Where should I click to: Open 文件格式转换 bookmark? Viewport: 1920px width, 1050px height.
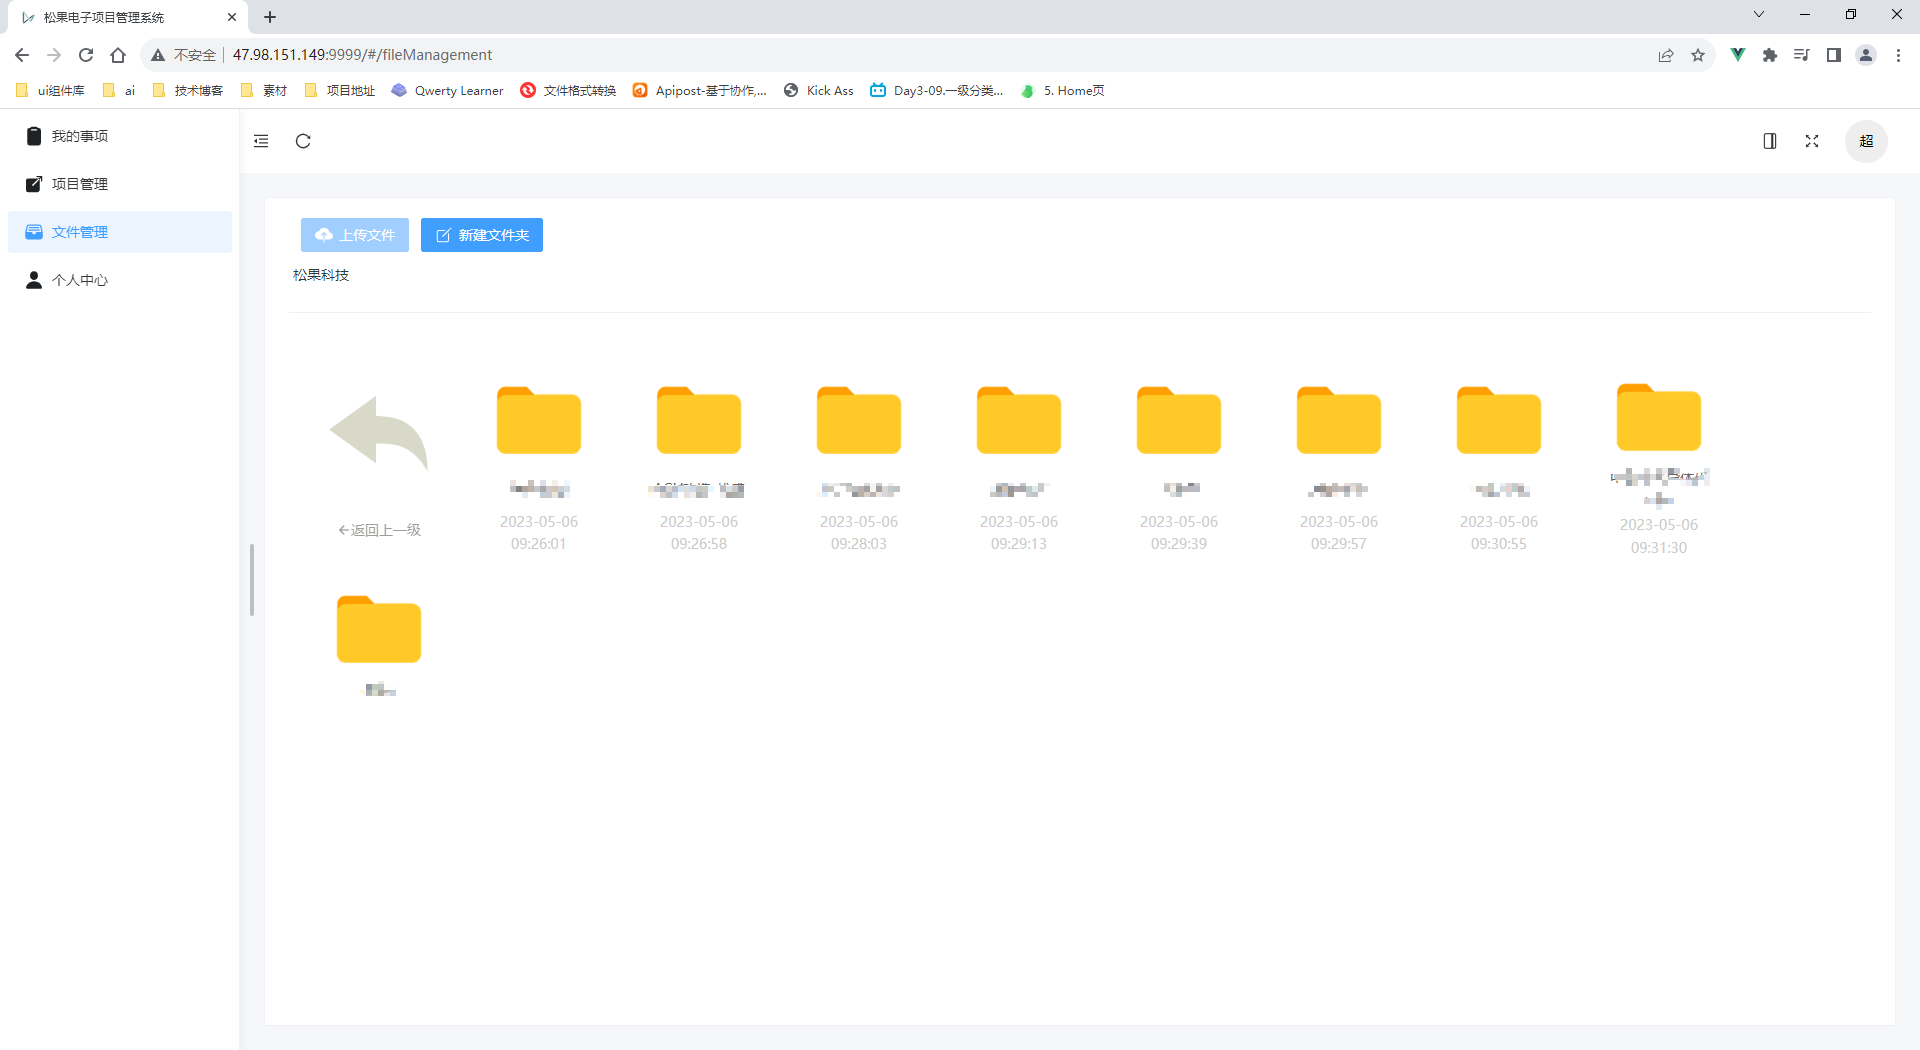pos(568,90)
